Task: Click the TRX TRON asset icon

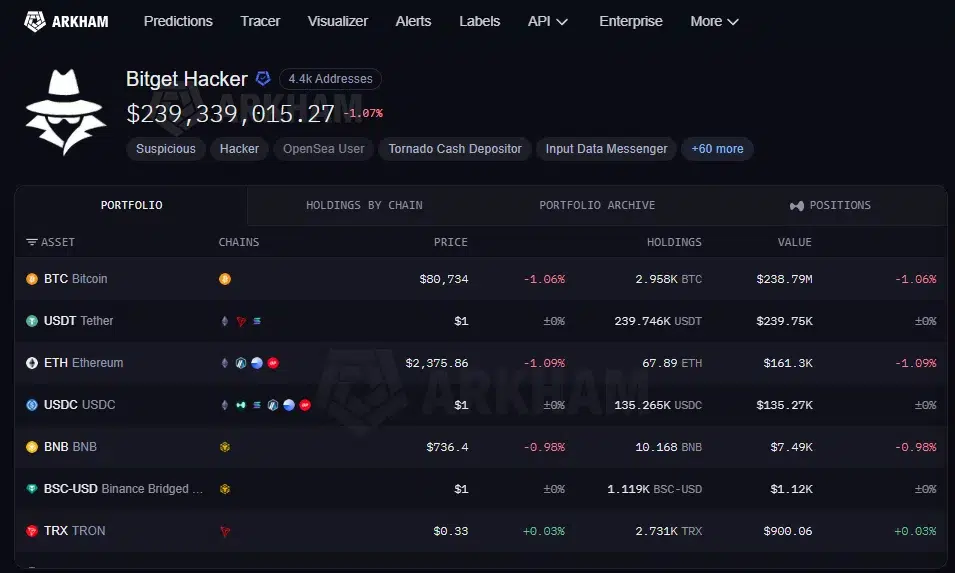Action: (x=32, y=531)
